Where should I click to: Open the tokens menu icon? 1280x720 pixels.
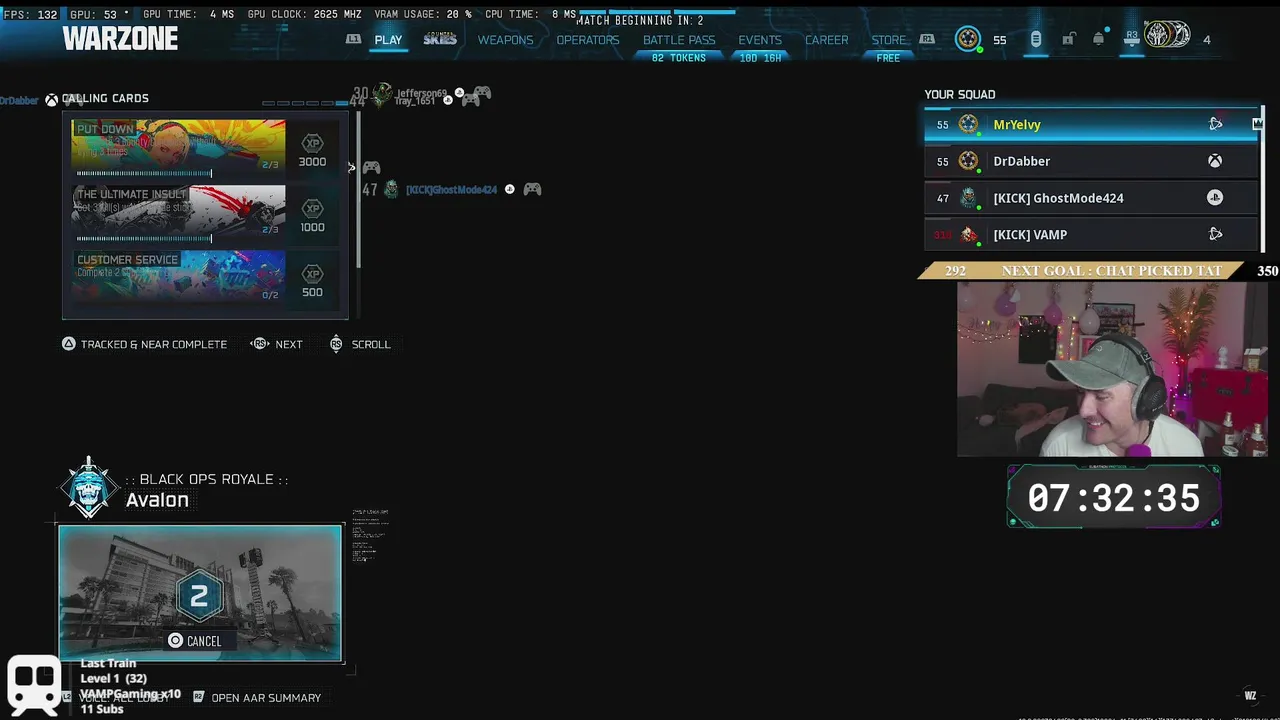(x=1036, y=39)
